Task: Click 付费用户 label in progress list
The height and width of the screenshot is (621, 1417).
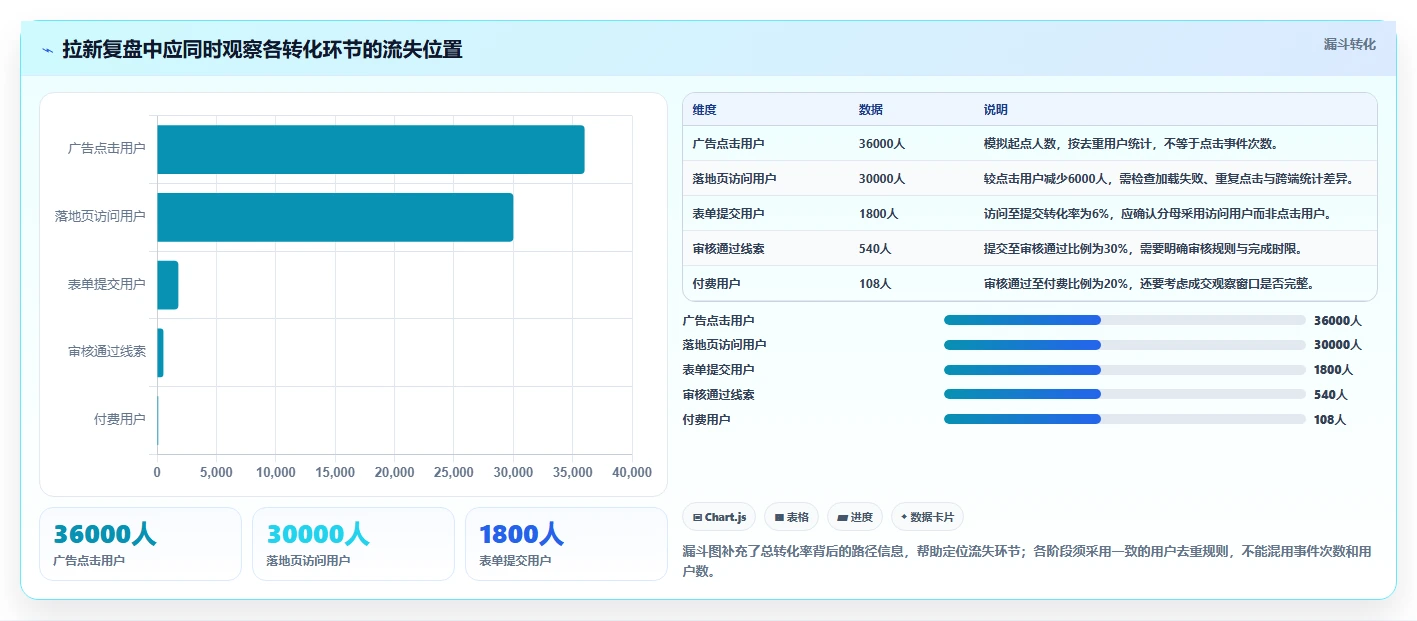Action: coord(707,420)
